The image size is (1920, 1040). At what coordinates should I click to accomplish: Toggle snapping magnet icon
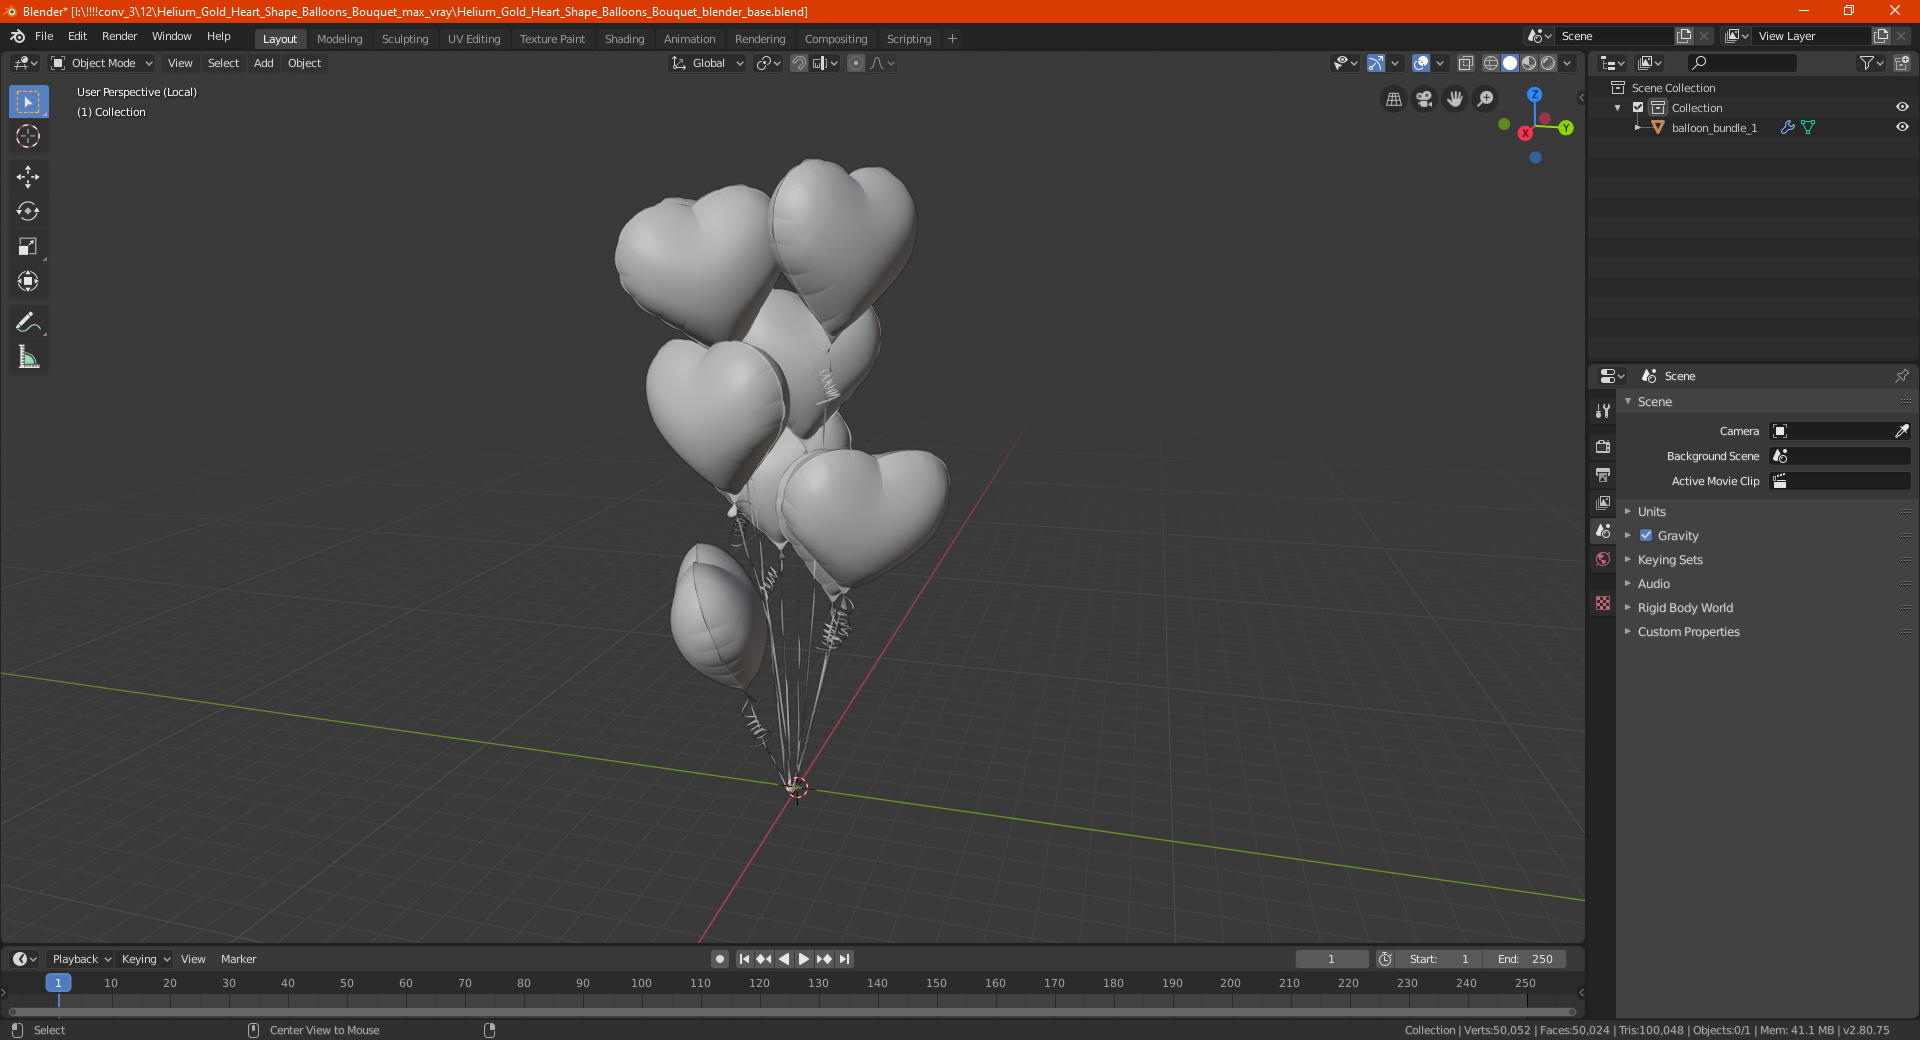[x=799, y=63]
